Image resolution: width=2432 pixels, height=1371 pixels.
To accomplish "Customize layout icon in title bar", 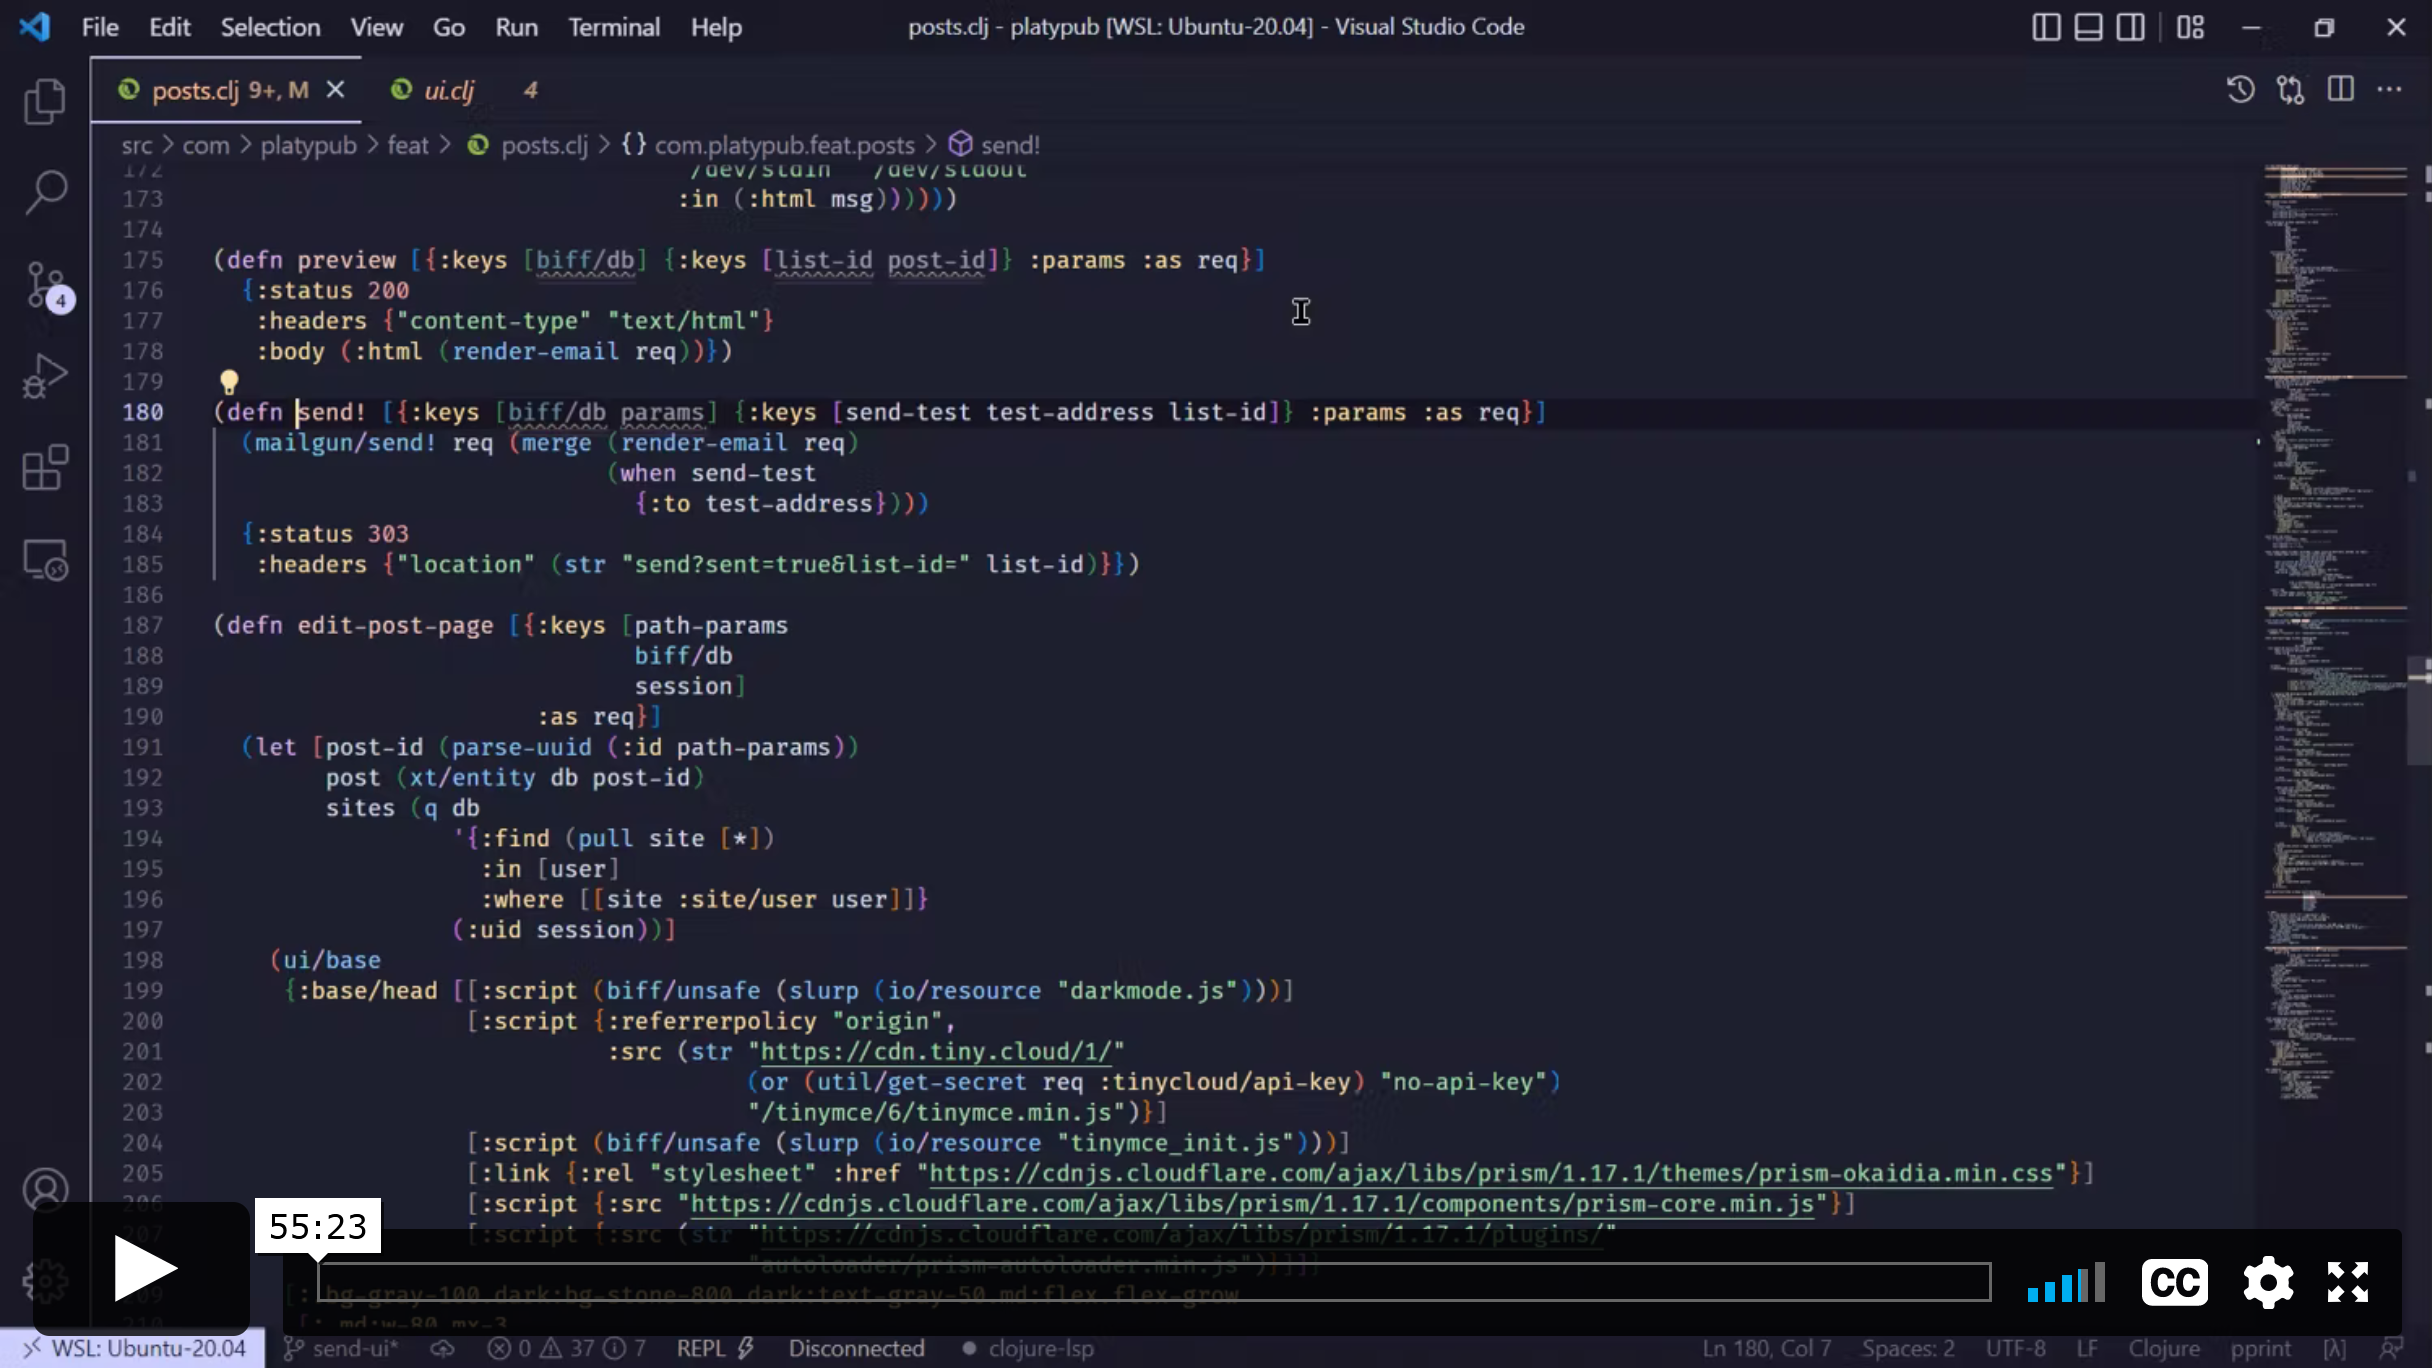I will tap(2190, 27).
